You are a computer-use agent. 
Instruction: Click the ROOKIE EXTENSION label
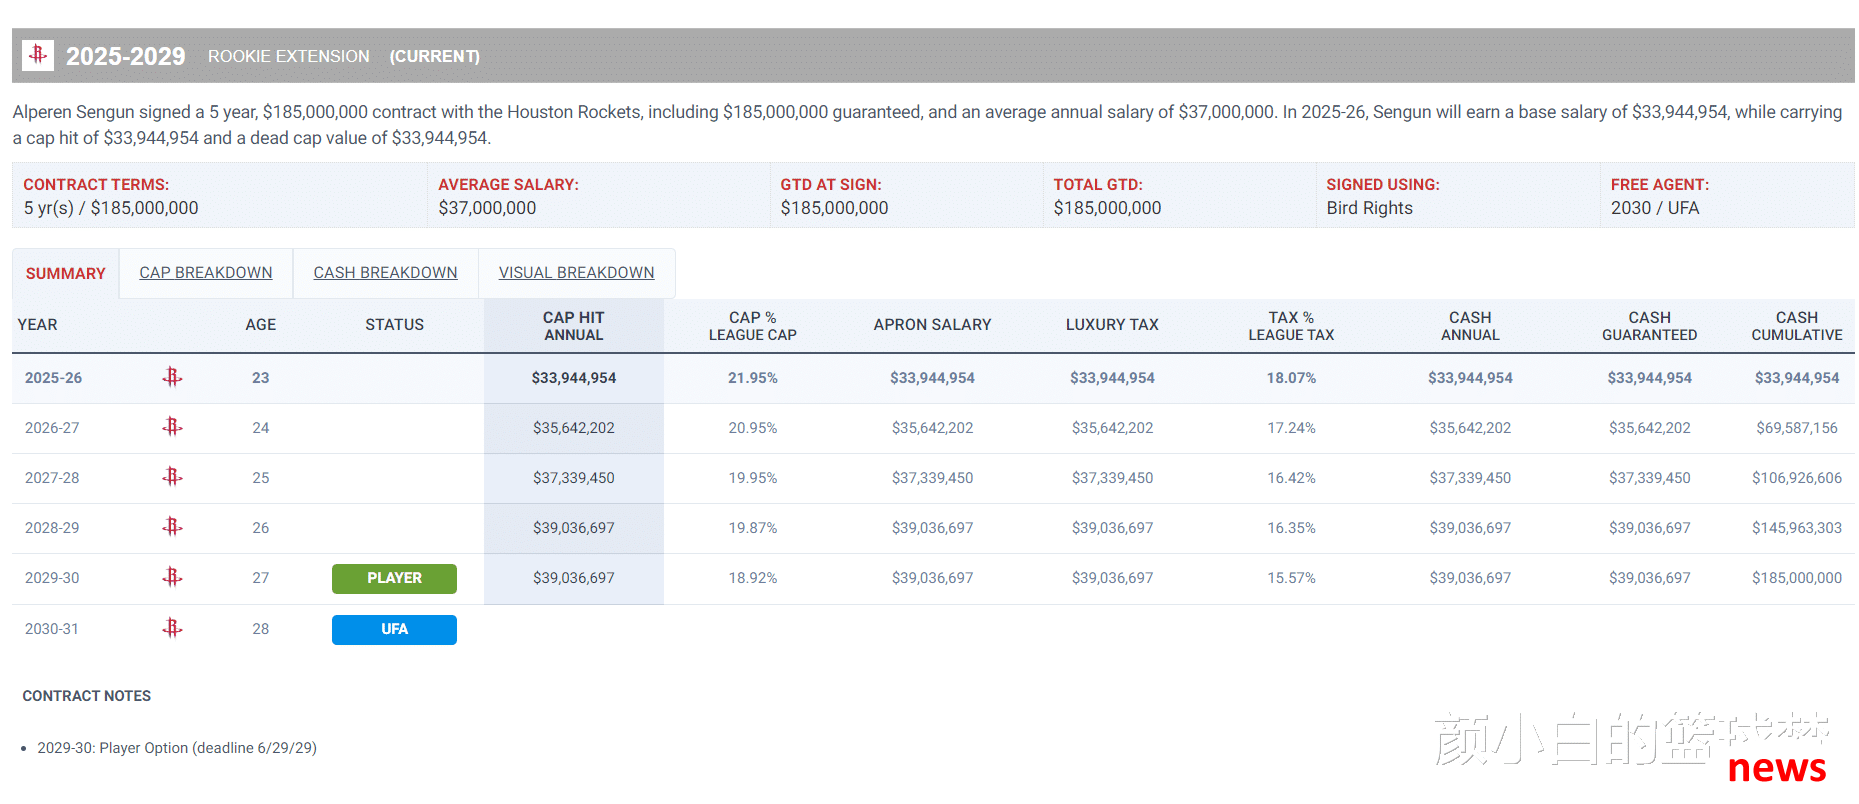289,56
